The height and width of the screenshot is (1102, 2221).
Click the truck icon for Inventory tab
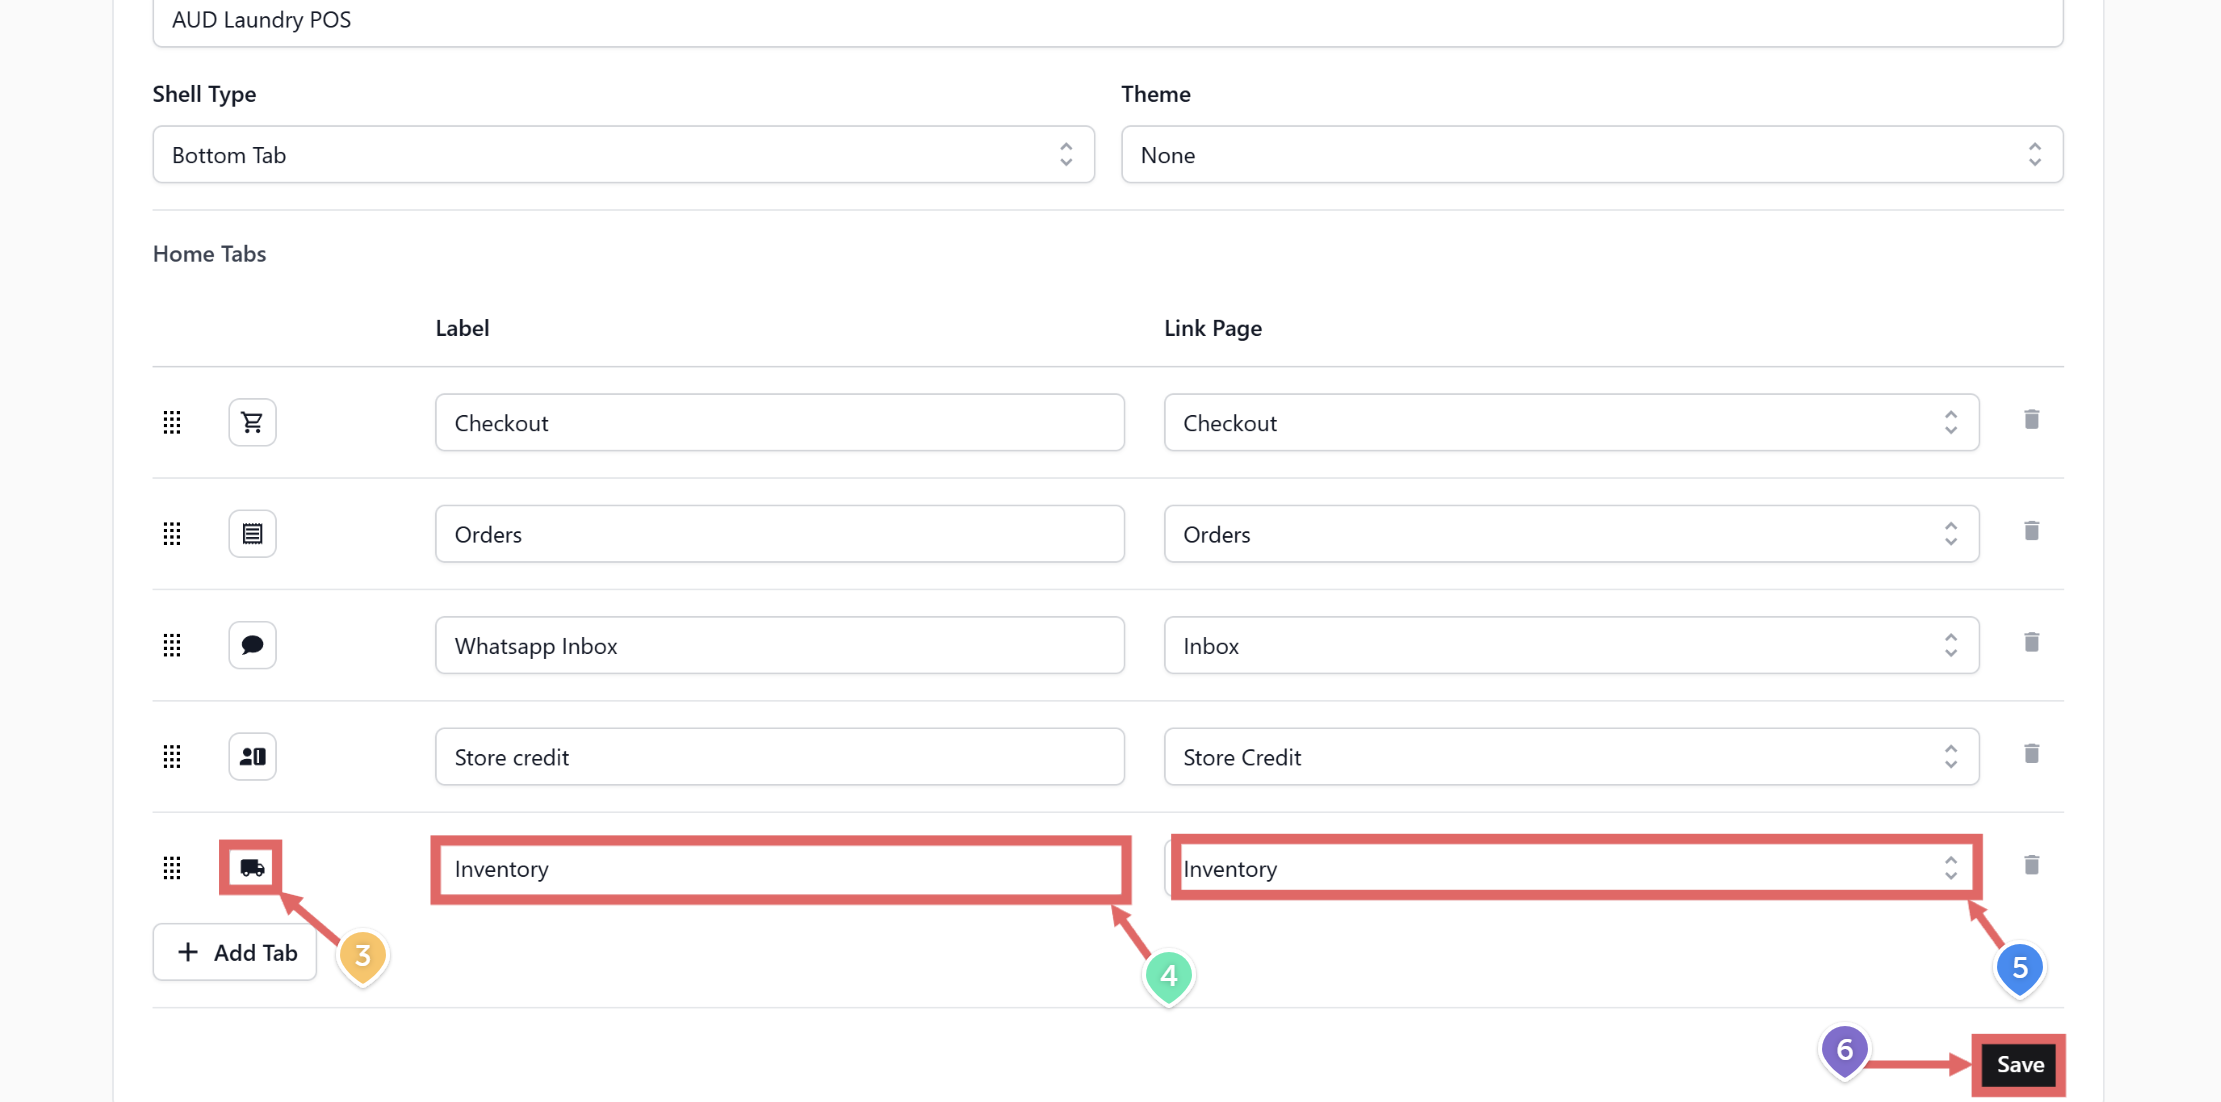pos(252,867)
